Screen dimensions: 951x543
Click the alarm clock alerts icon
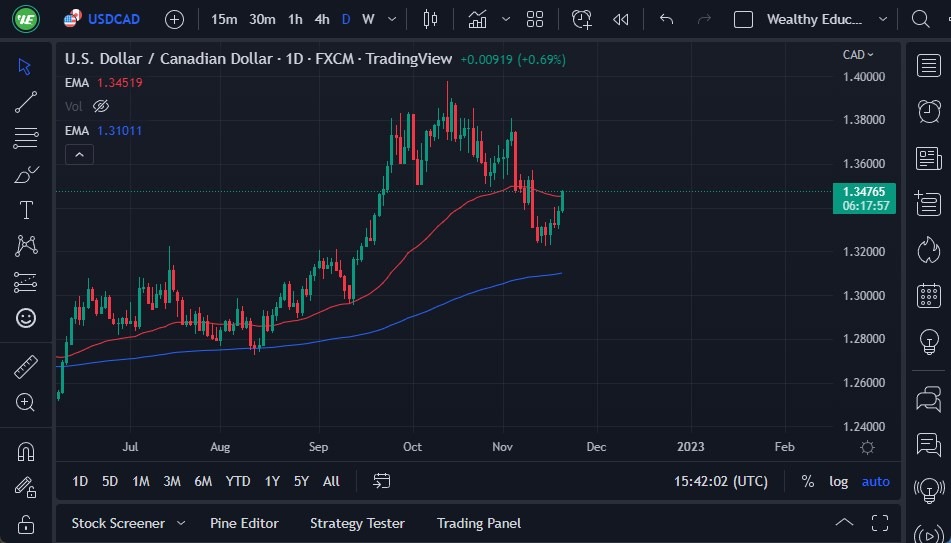click(929, 111)
